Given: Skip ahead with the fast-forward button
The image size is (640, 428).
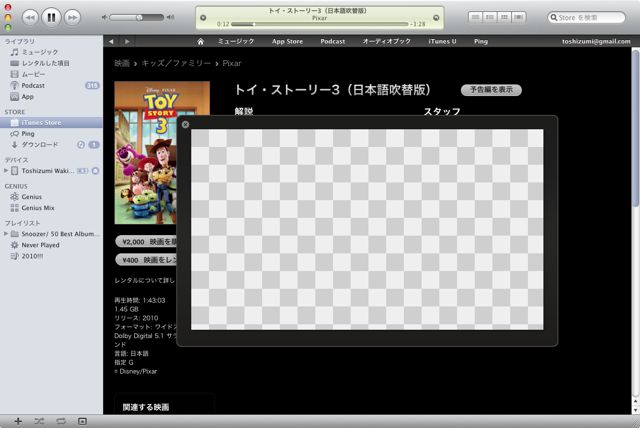Looking at the screenshot, I should tap(73, 18).
